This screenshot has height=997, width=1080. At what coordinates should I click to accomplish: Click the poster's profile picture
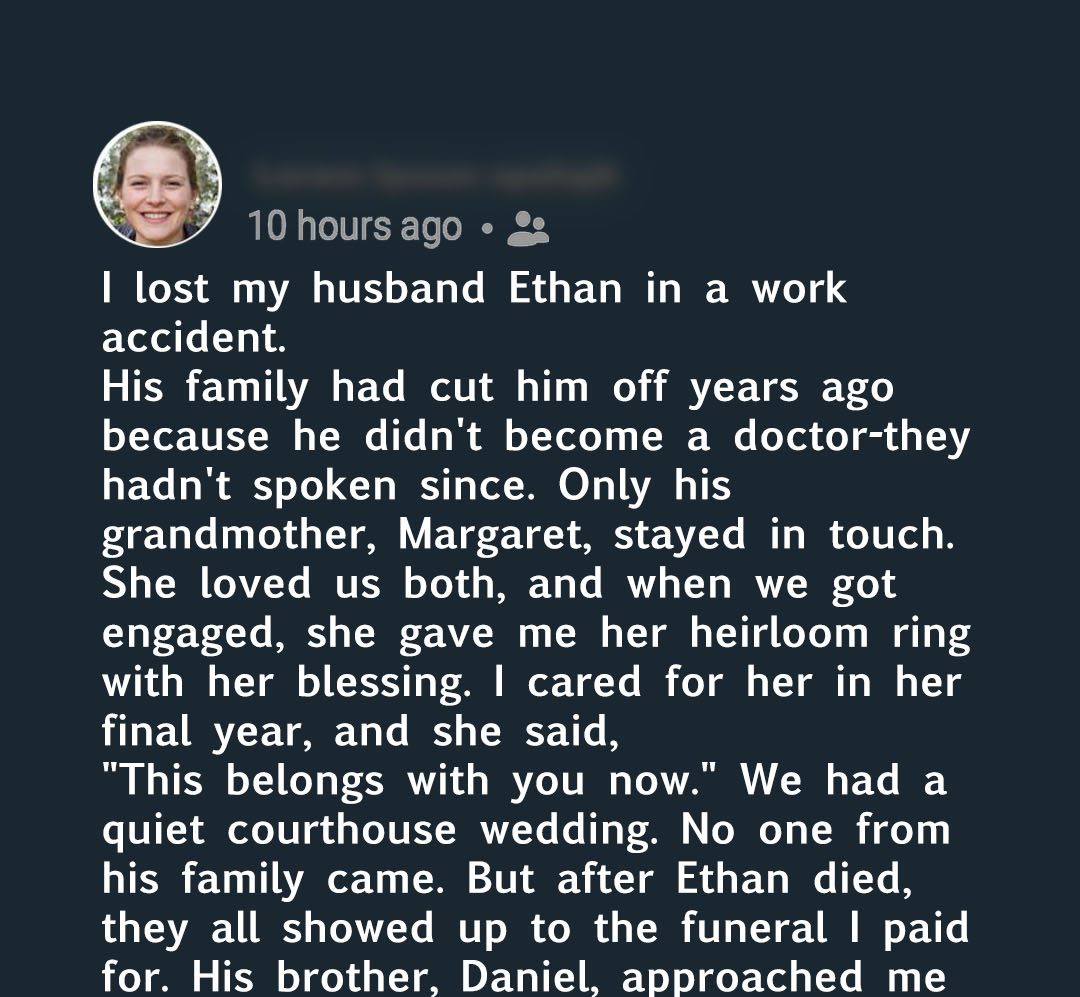pos(157,185)
